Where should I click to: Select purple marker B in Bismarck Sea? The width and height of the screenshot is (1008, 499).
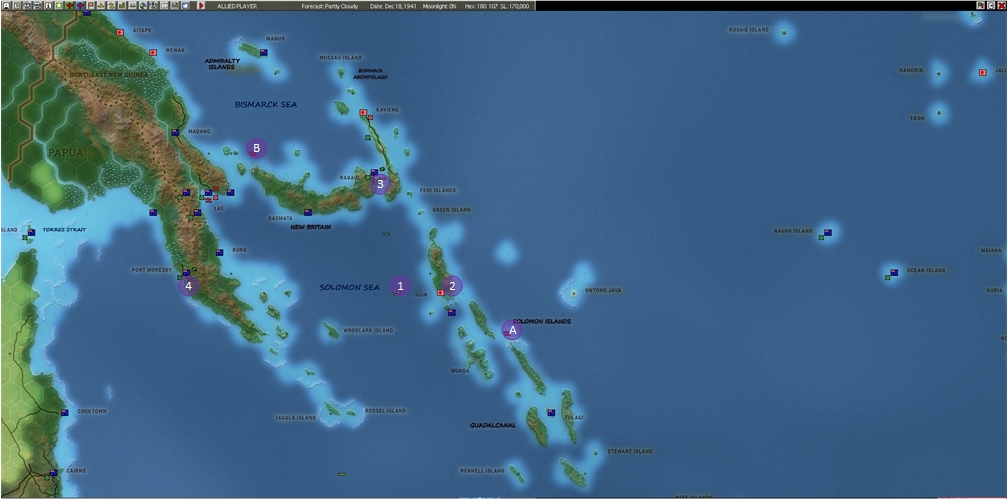click(256, 148)
